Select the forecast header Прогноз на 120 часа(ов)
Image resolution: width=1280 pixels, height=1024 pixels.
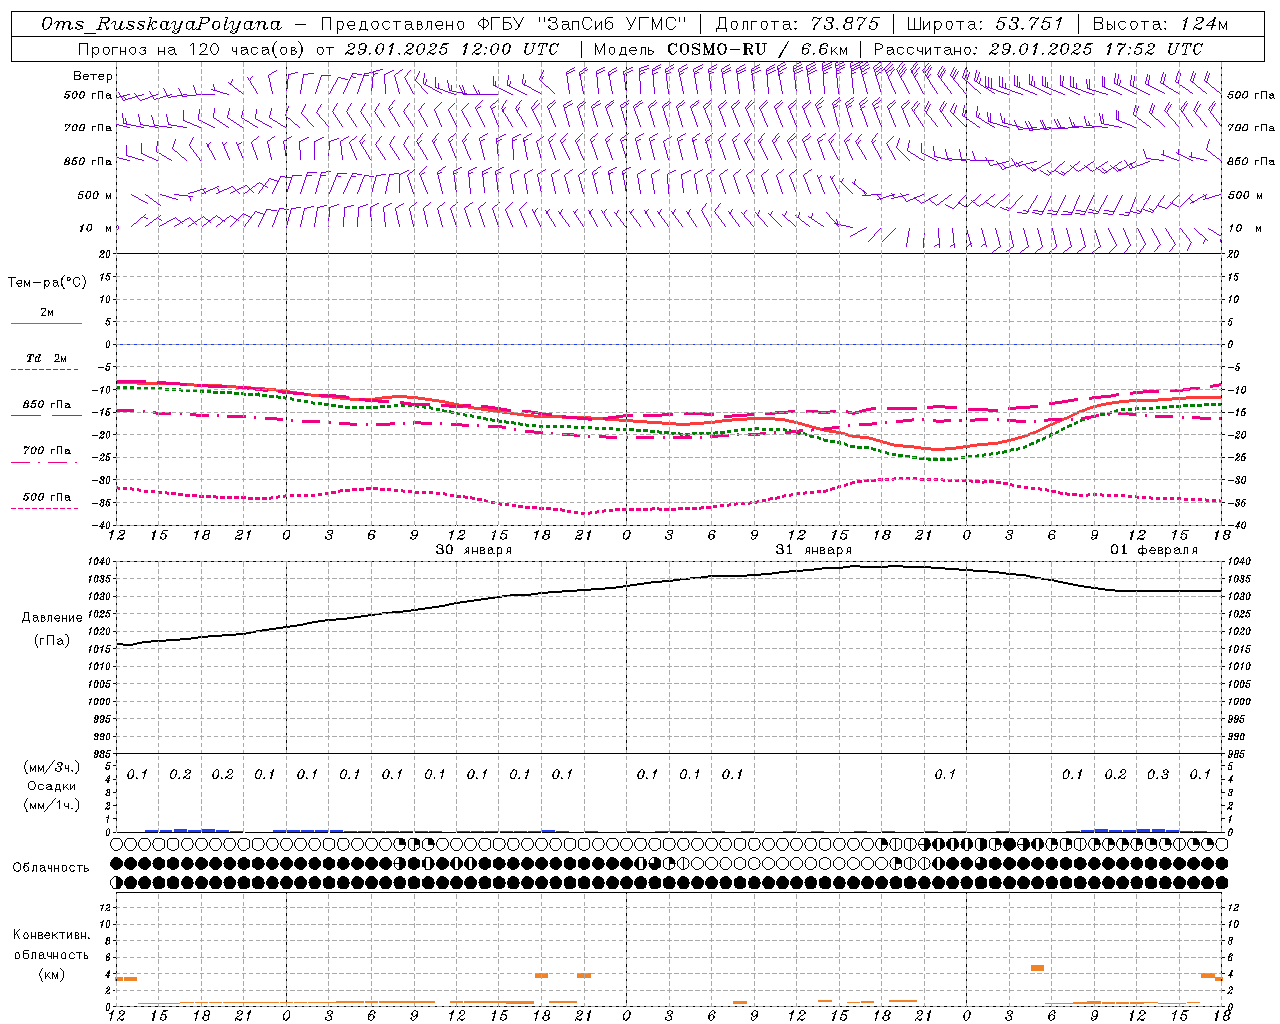192,49
